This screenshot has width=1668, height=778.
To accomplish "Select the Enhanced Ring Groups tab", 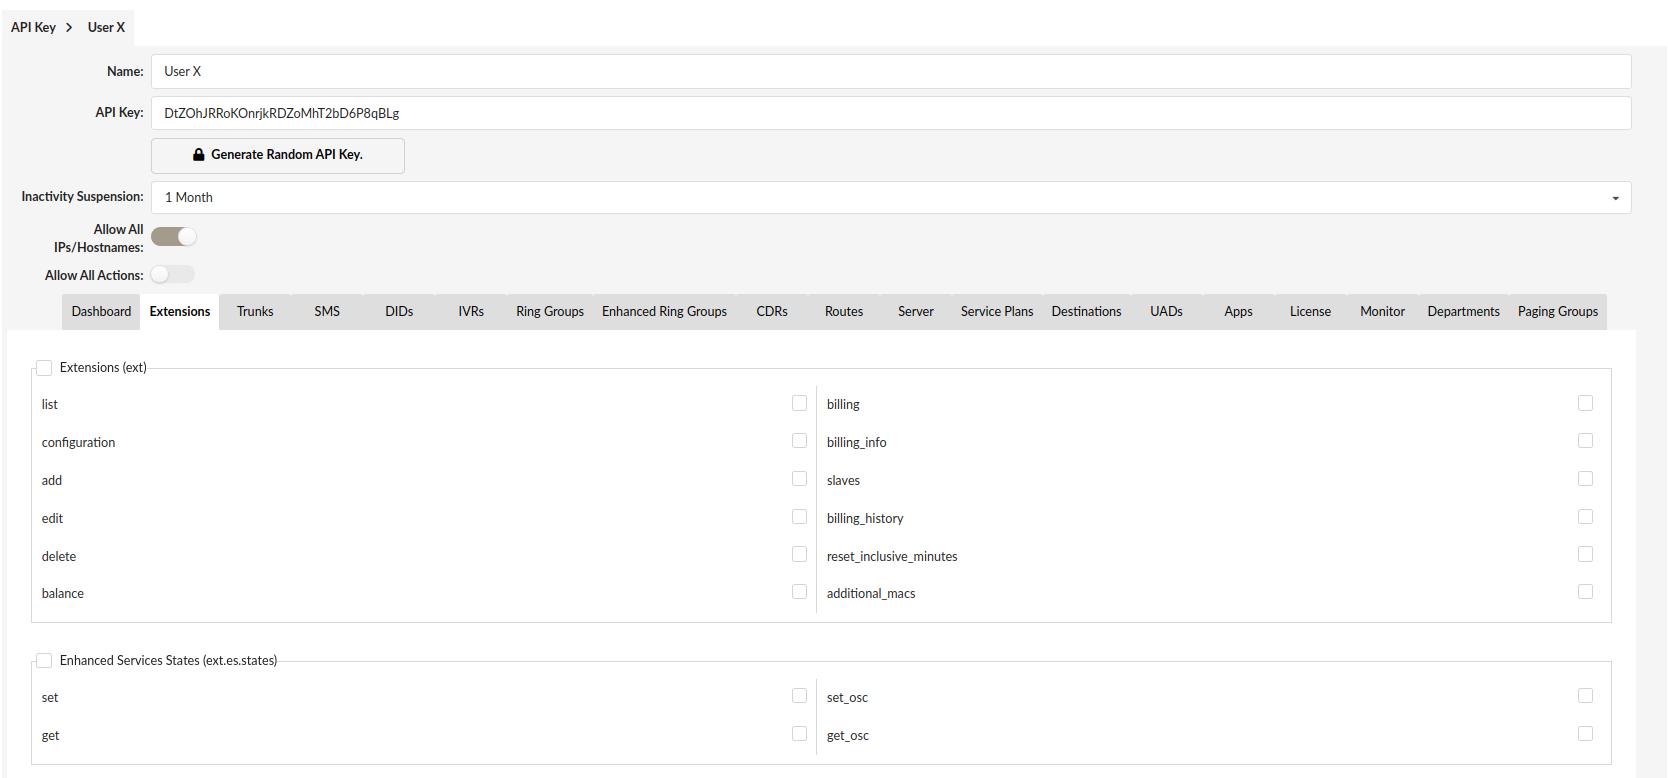I will click(x=664, y=312).
